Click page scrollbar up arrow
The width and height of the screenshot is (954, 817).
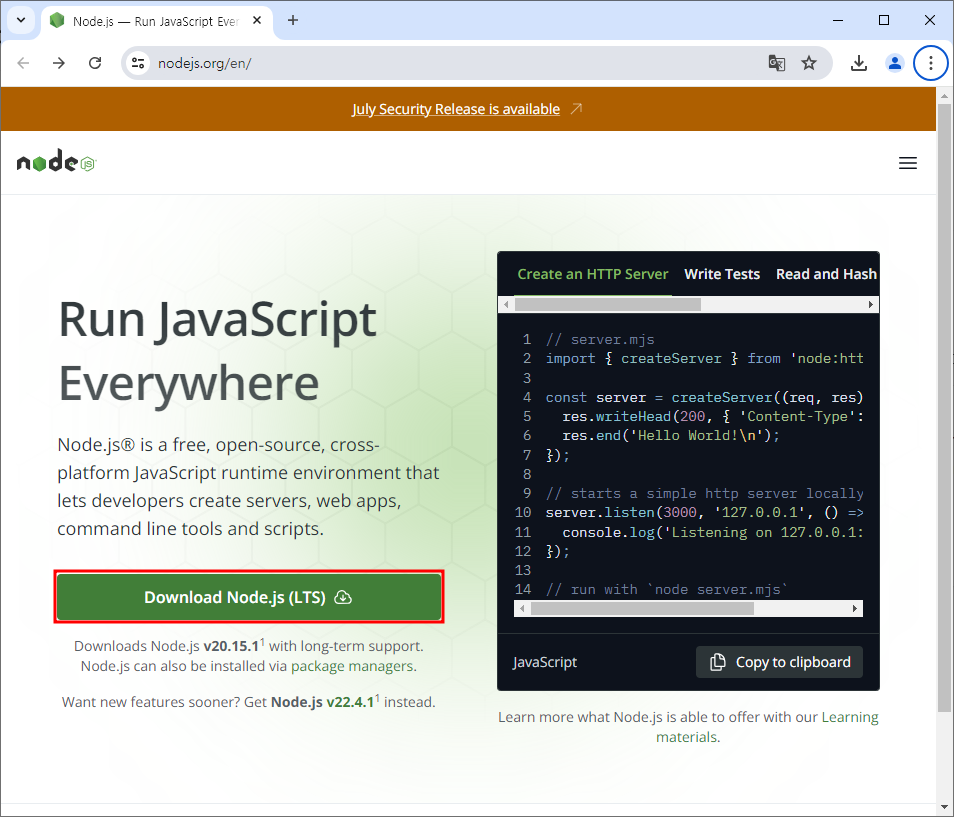point(944,96)
